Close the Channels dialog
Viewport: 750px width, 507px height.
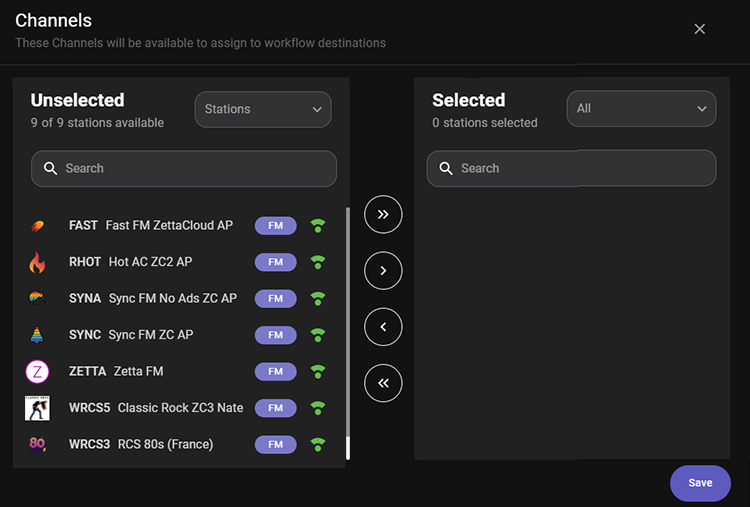[700, 29]
